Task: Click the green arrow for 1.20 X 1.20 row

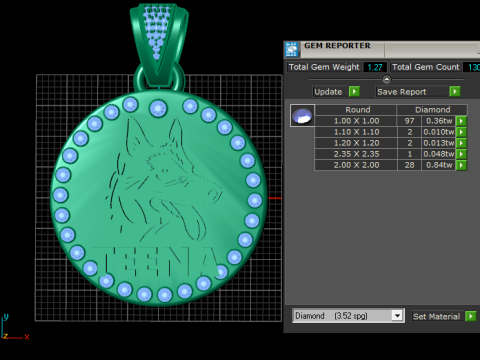Action: (461, 143)
